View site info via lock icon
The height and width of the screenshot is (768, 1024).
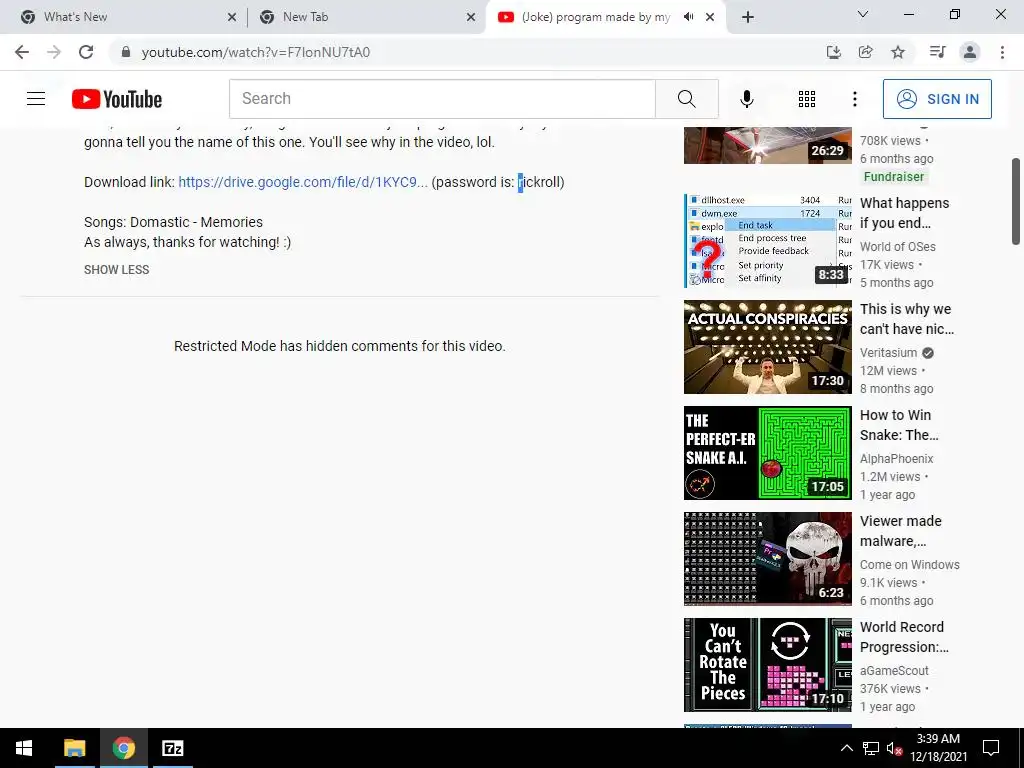(x=126, y=52)
